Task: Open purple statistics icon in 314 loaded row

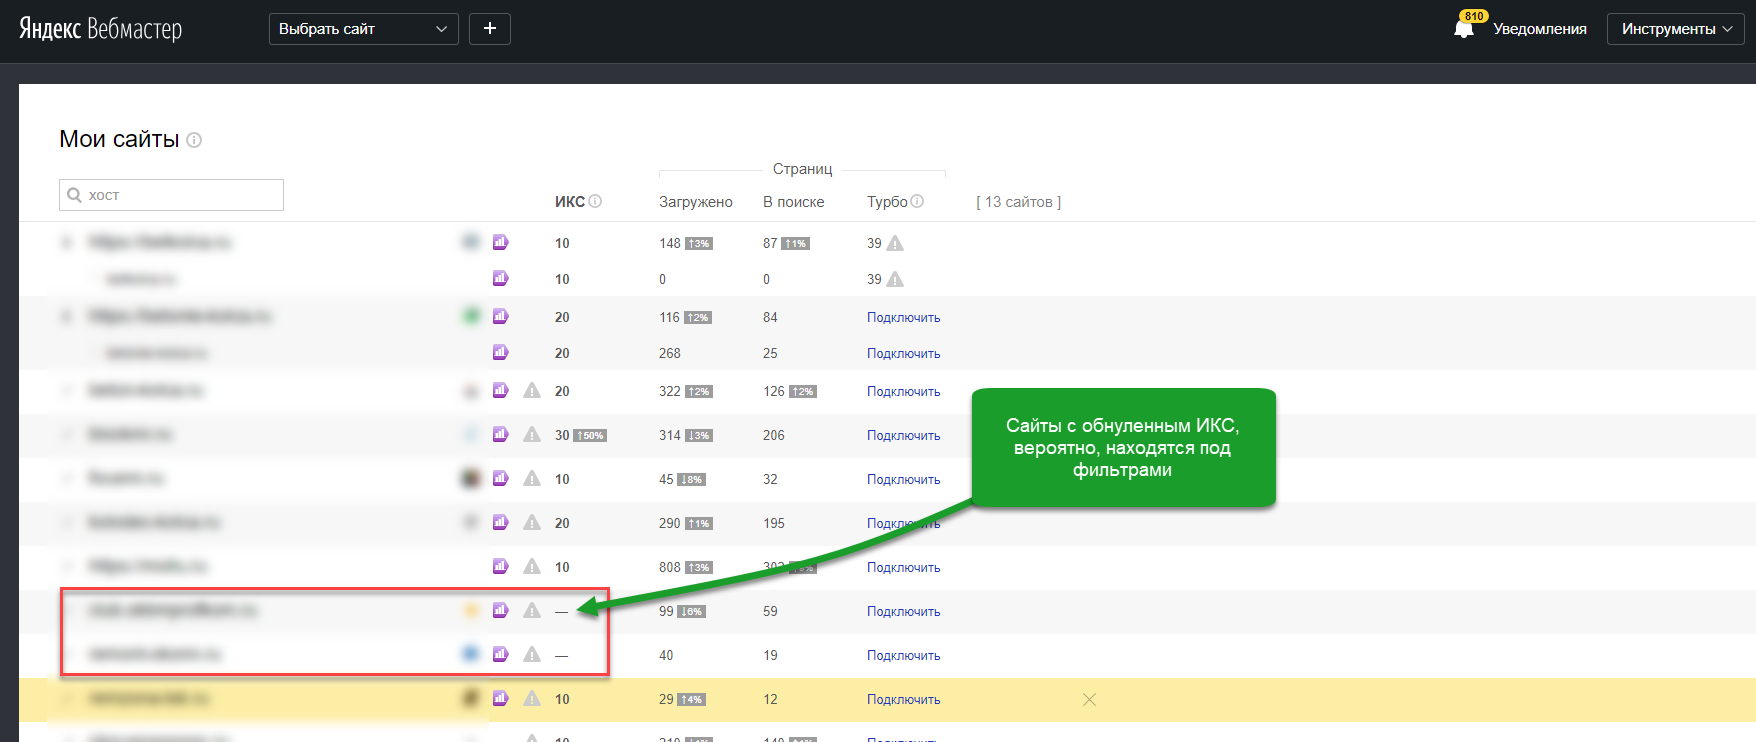Action: pos(500,434)
